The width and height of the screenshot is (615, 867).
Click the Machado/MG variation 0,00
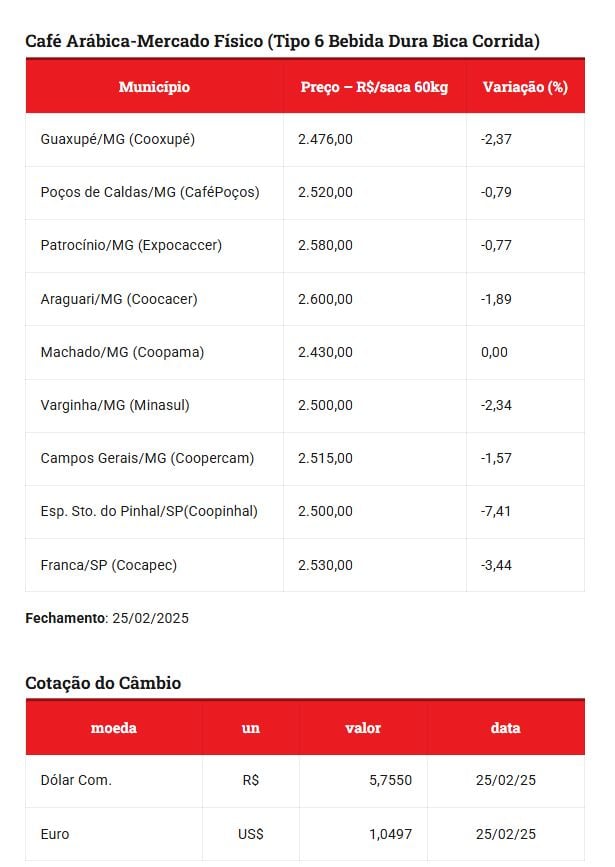(494, 352)
